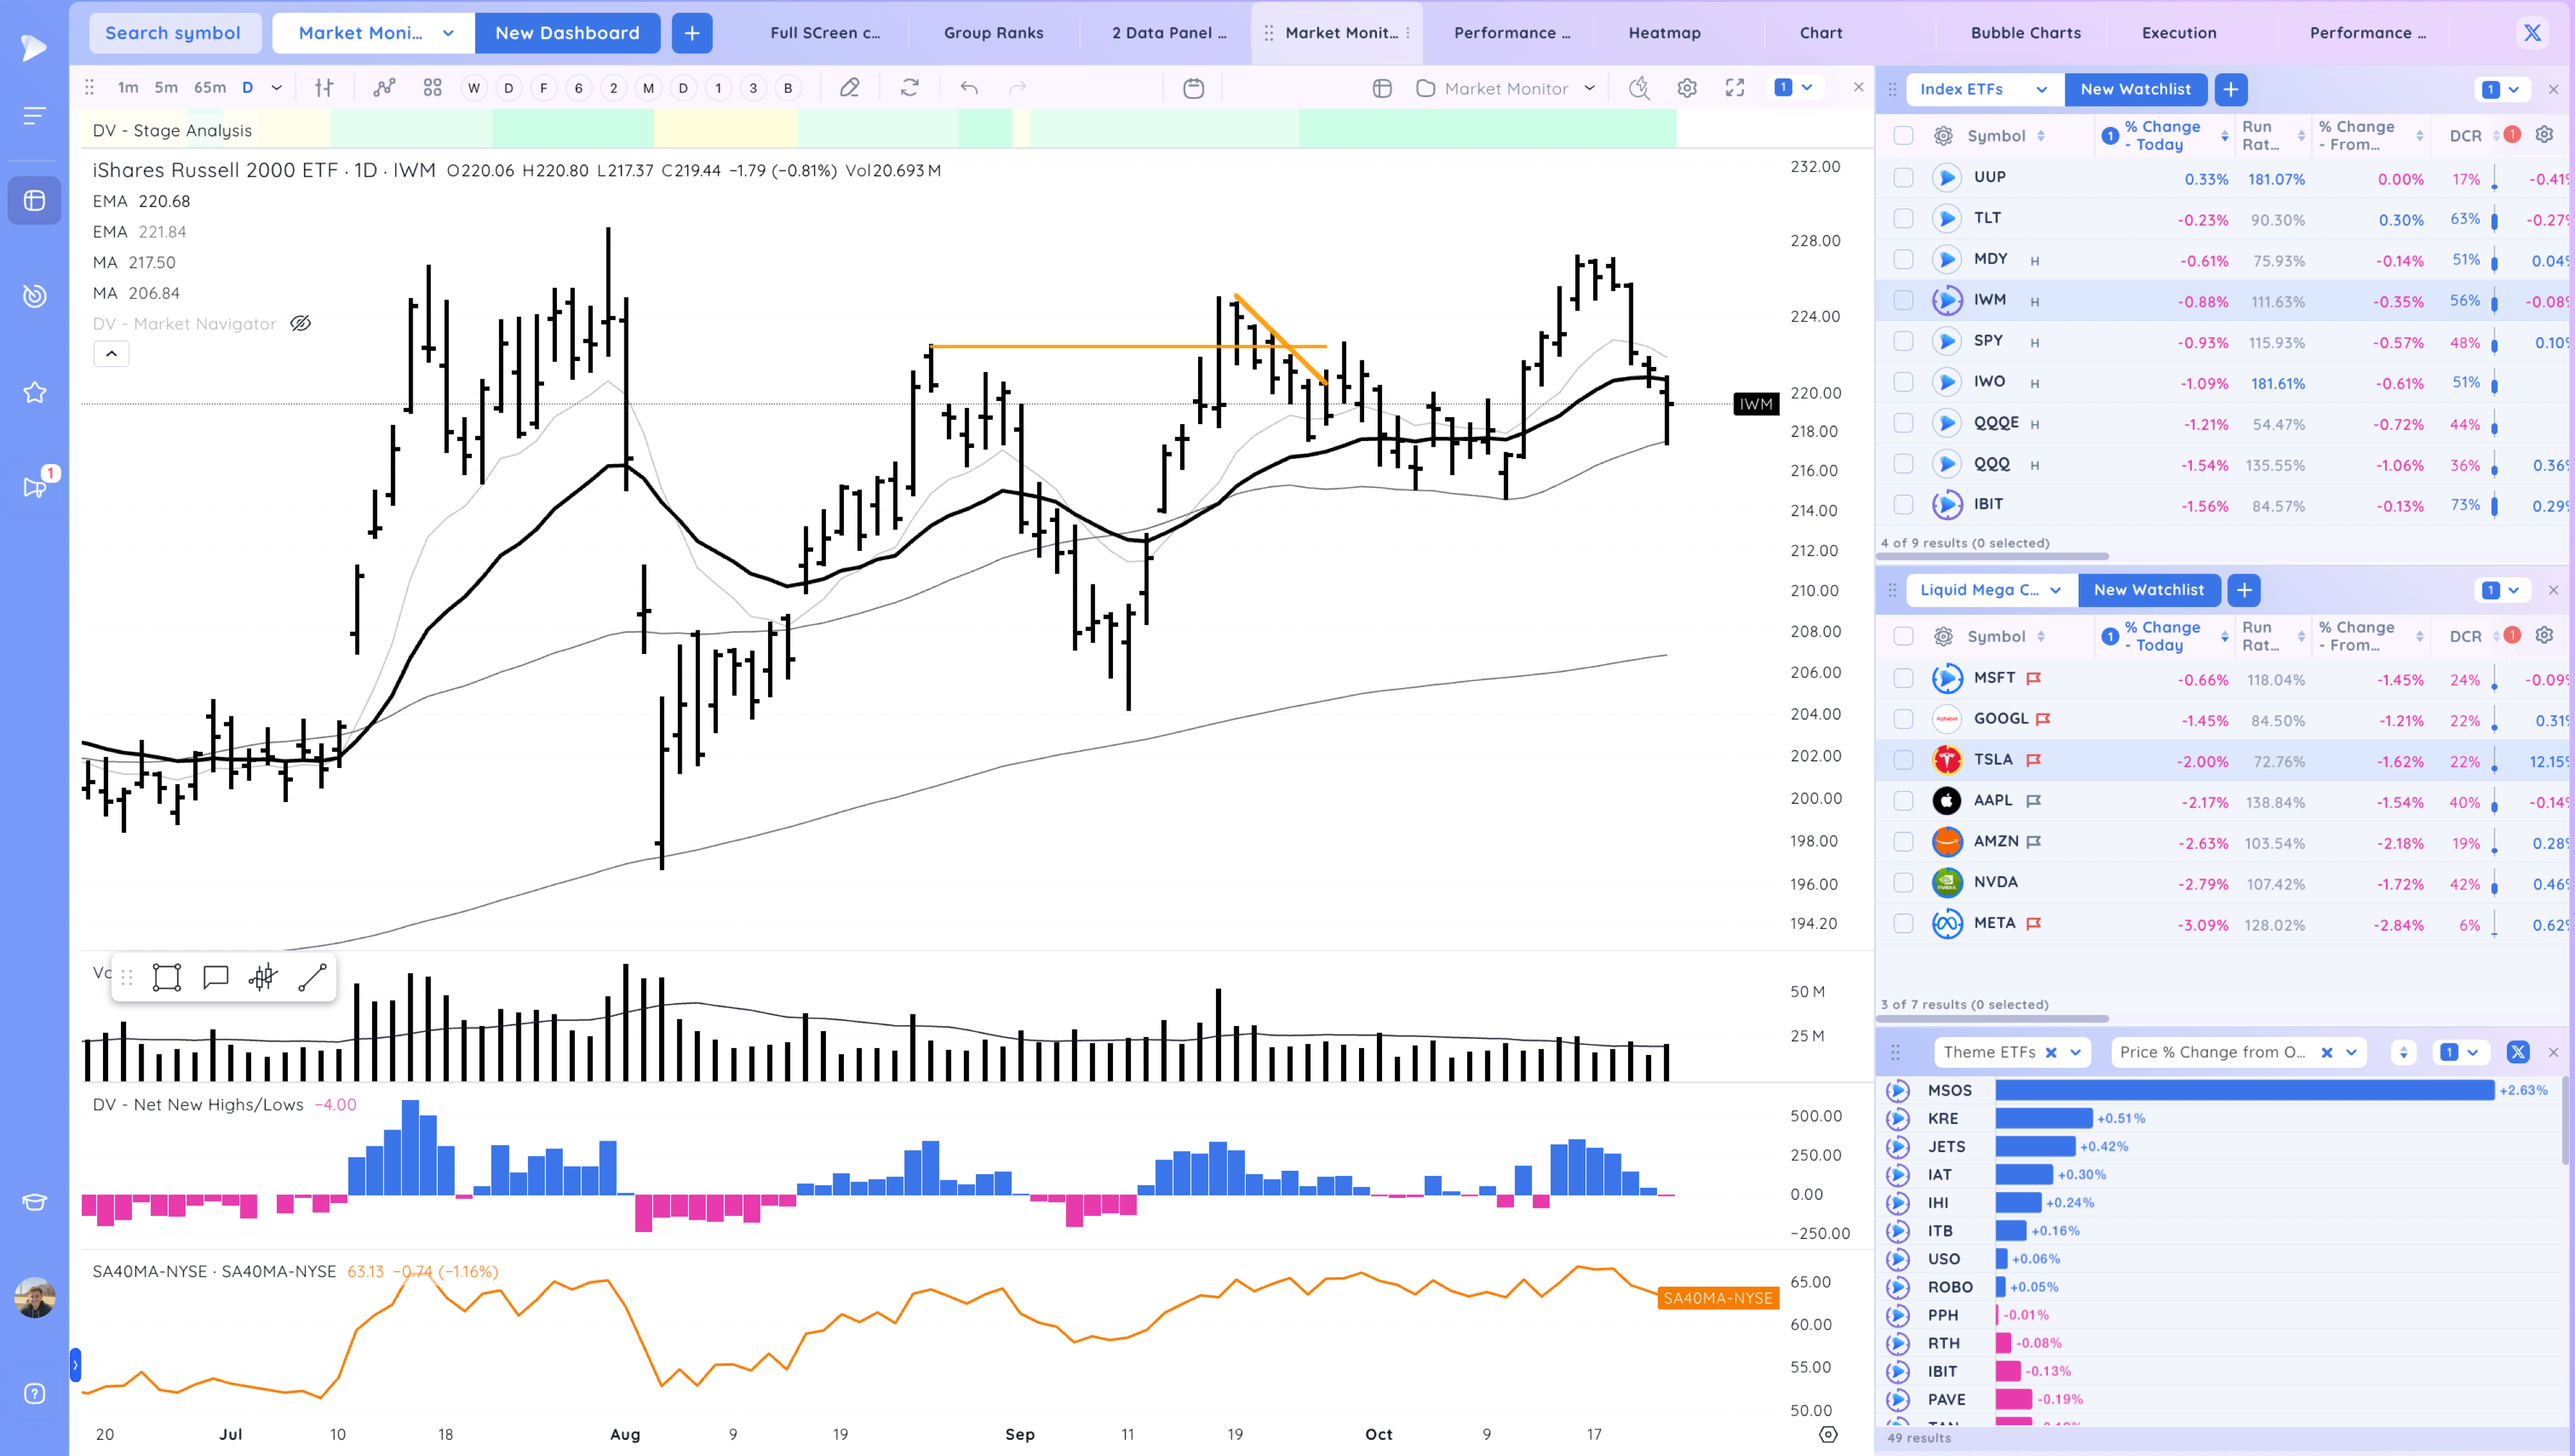2575x1456 pixels.
Task: Open the Index ETFs watchlist dropdown
Action: pyautogui.click(x=2042, y=89)
